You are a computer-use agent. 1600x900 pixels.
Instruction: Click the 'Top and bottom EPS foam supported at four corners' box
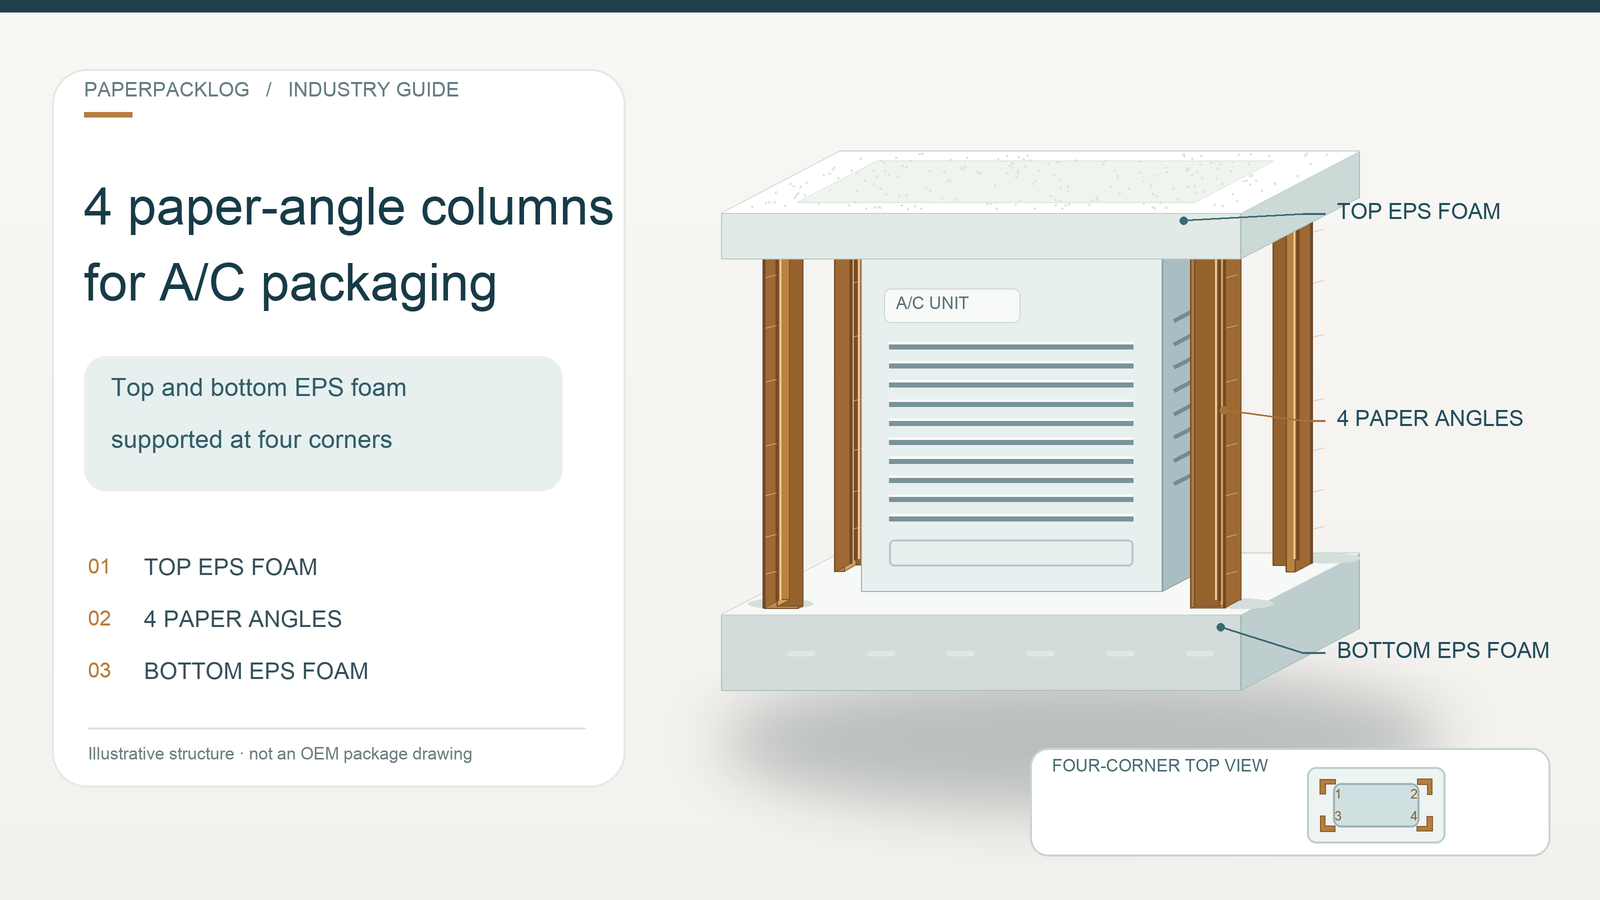click(323, 423)
